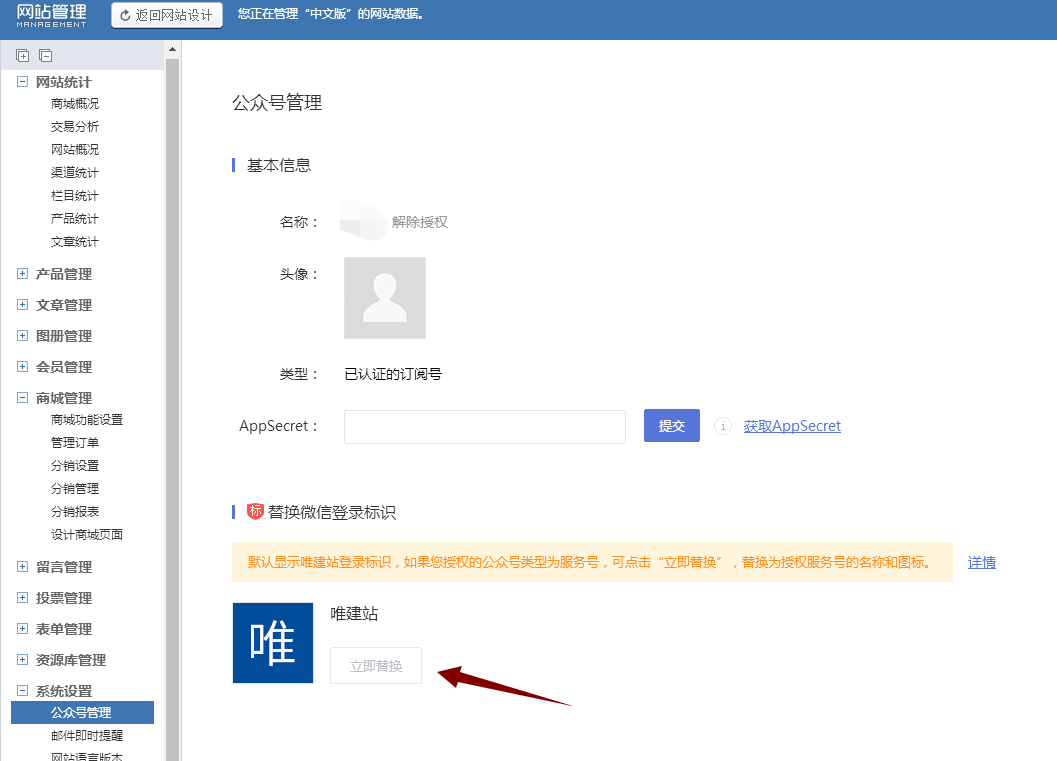This screenshot has height=761, width=1057.
Task: Click the 立即替换 button
Action: pyautogui.click(x=376, y=666)
